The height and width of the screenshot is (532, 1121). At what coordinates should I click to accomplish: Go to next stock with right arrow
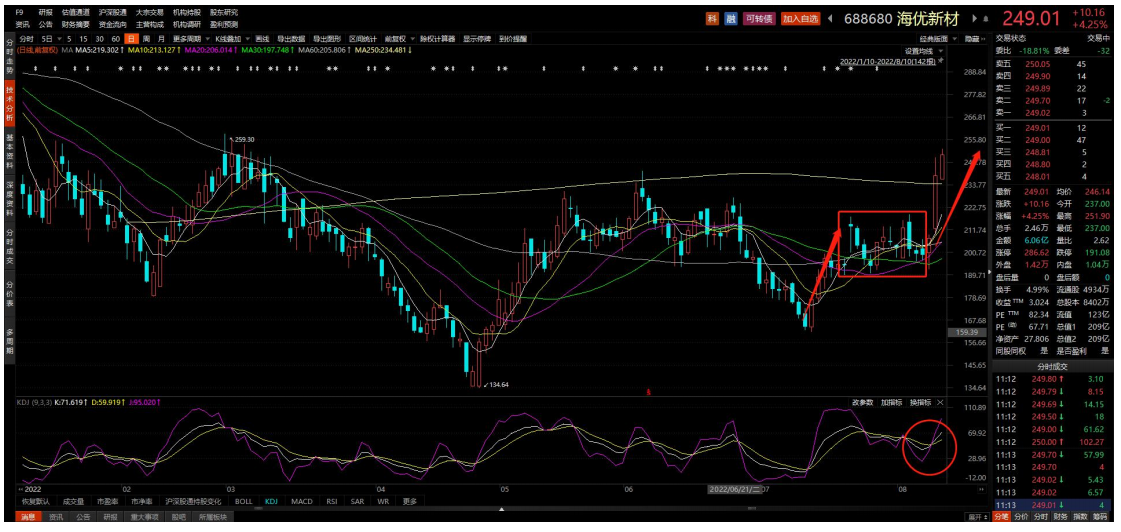coord(974,18)
